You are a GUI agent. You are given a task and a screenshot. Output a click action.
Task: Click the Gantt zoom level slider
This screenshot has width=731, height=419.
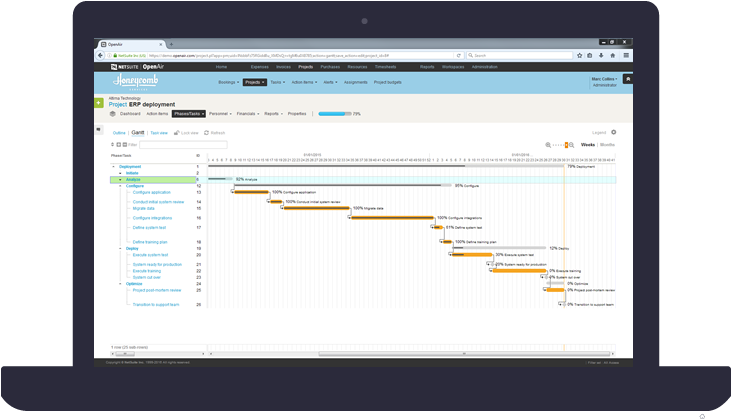pyautogui.click(x=561, y=145)
